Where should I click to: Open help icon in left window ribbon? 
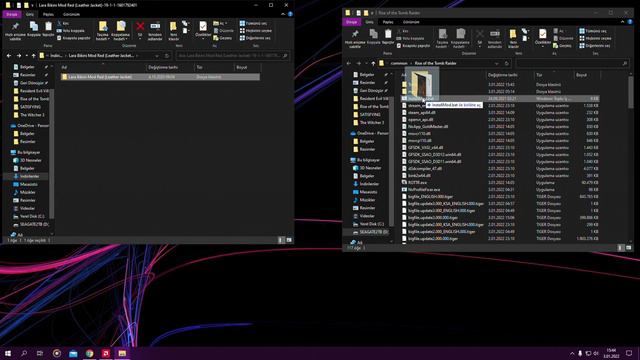click(290, 14)
